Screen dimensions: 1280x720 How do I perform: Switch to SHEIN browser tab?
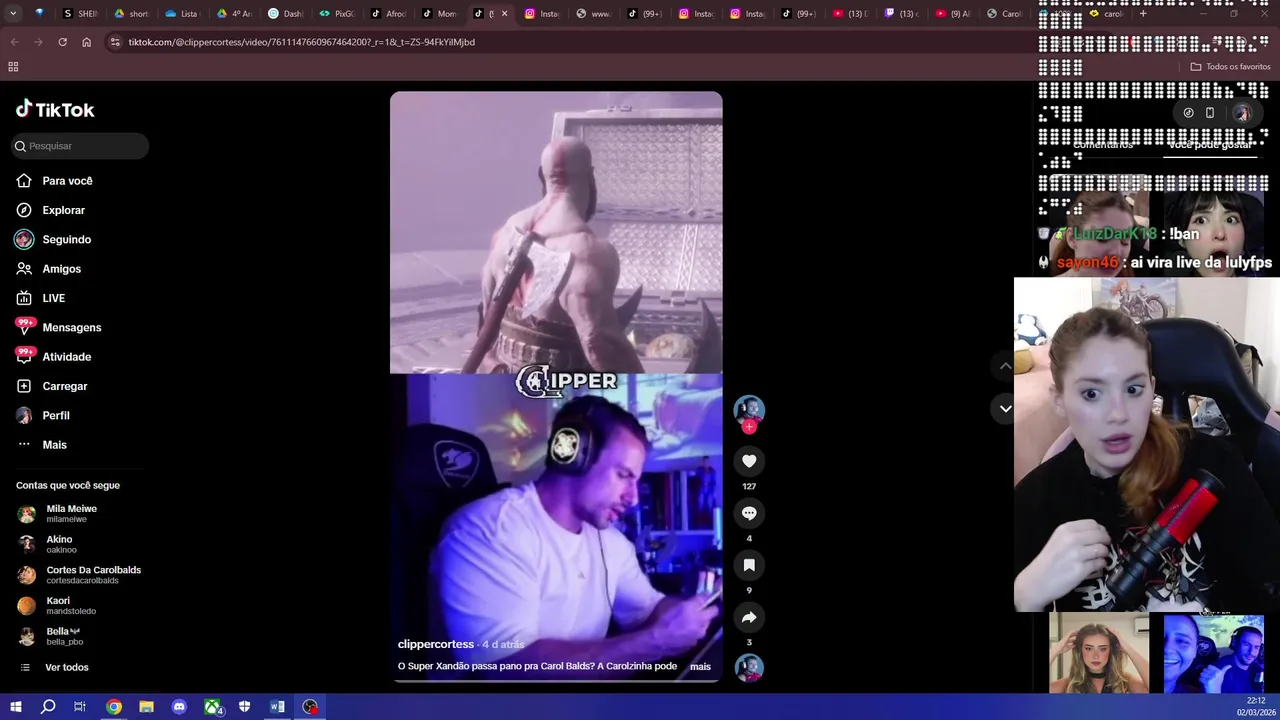(82, 14)
